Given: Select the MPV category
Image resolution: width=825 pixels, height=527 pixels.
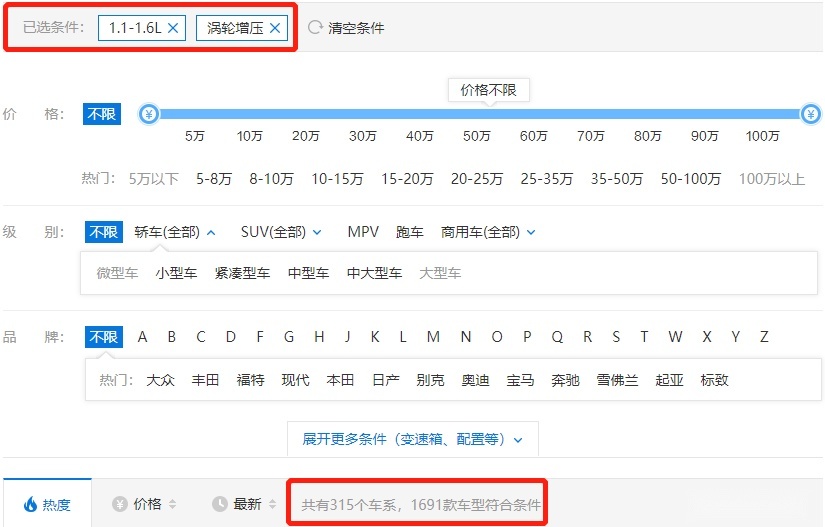Looking at the screenshot, I should click(x=363, y=232).
